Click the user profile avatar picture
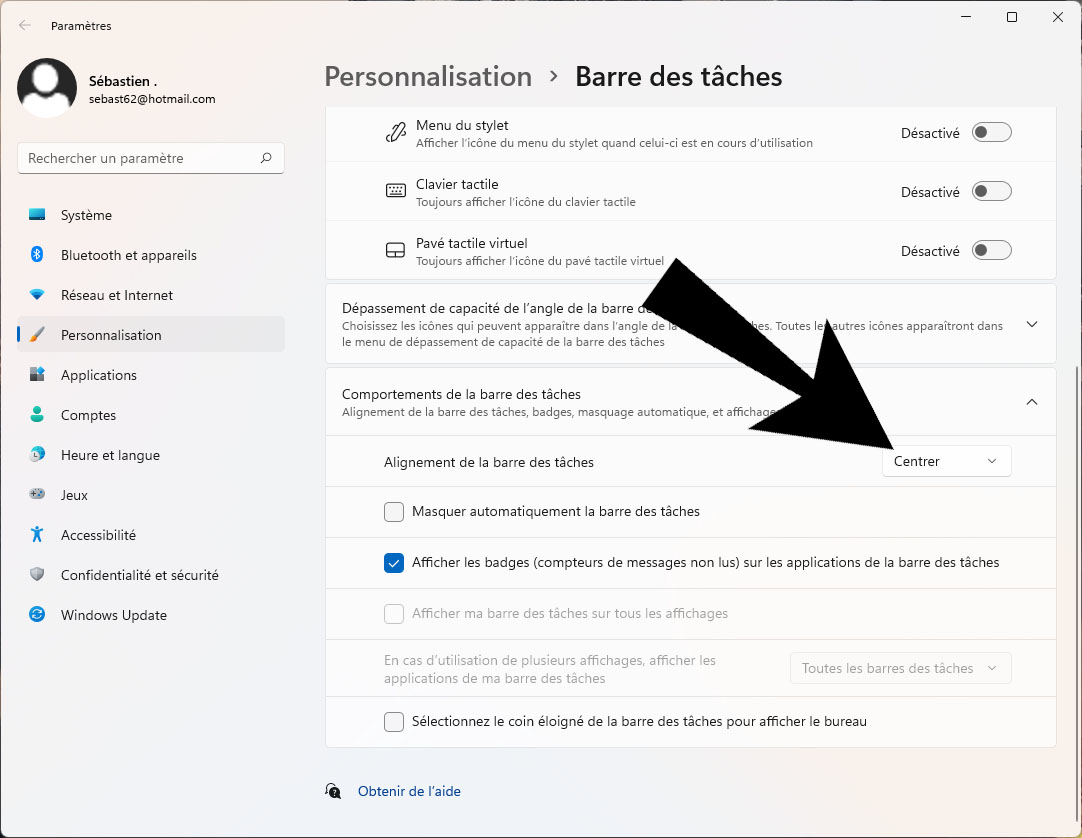The height and width of the screenshot is (838, 1082). [x=47, y=88]
